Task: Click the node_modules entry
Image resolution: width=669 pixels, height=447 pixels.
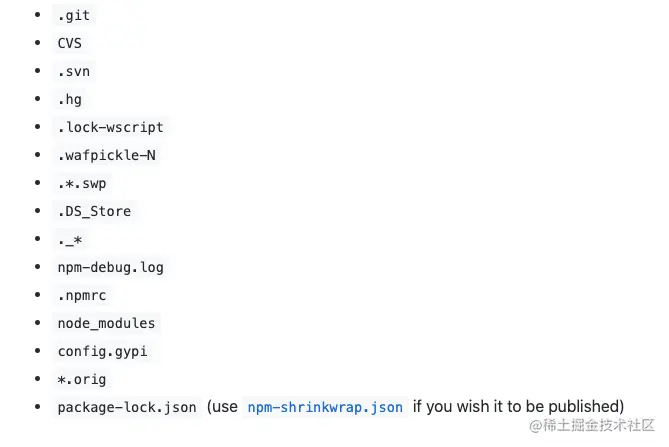Action: (x=107, y=323)
